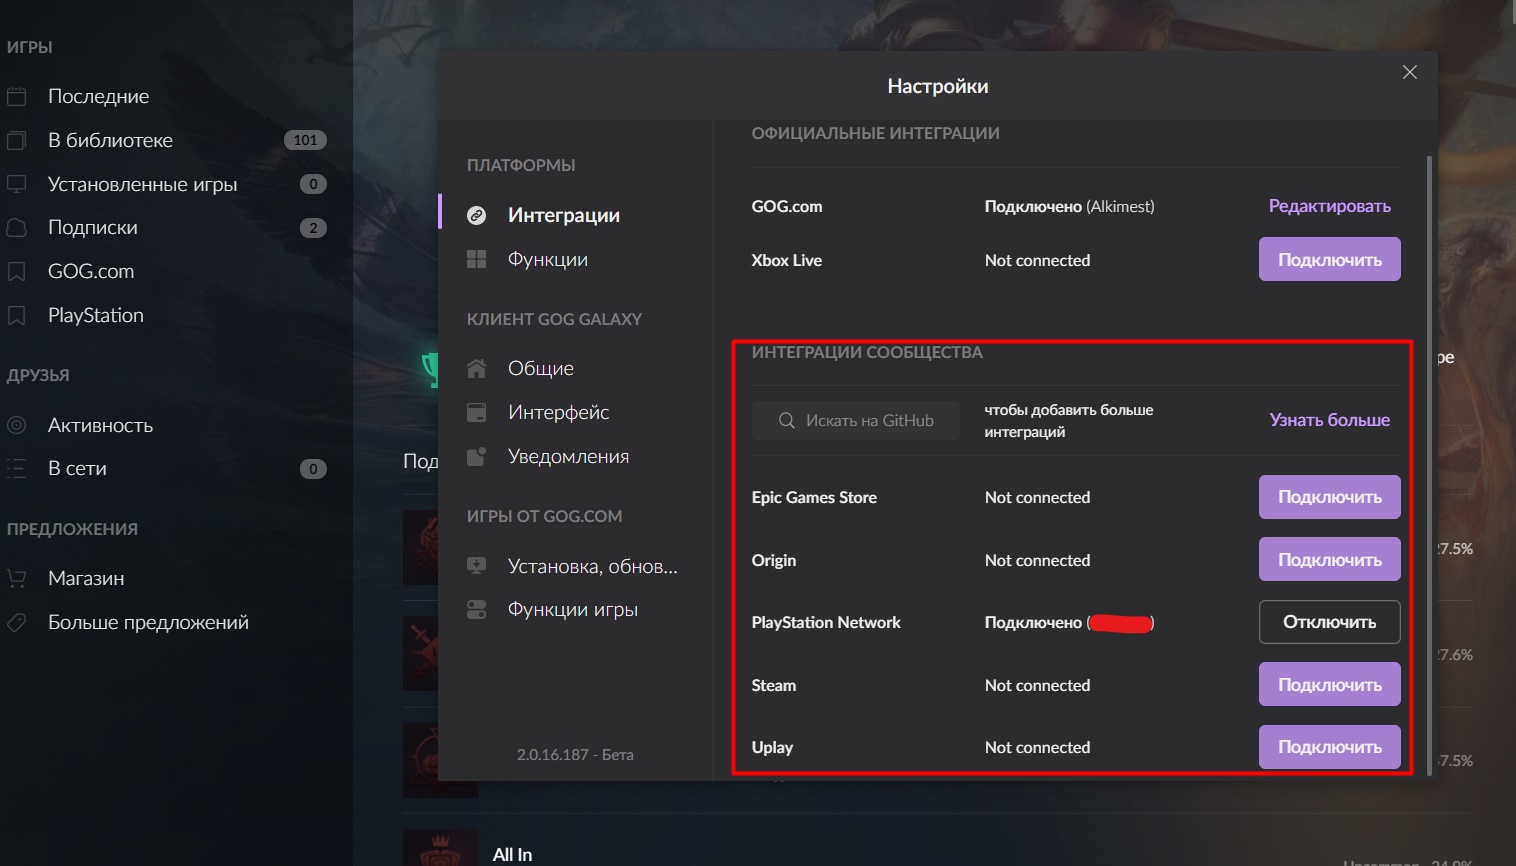Click the Edit link for GOG.com
The width and height of the screenshot is (1516, 866).
click(1329, 206)
